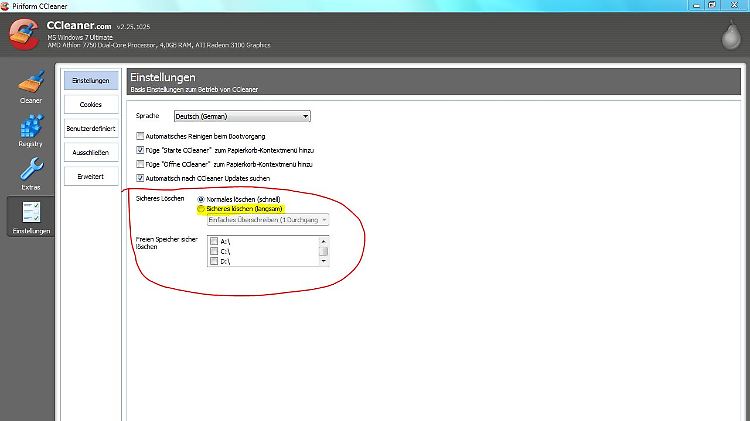Click the 'Sprache' label
This screenshot has width=750, height=421.
coord(147,116)
